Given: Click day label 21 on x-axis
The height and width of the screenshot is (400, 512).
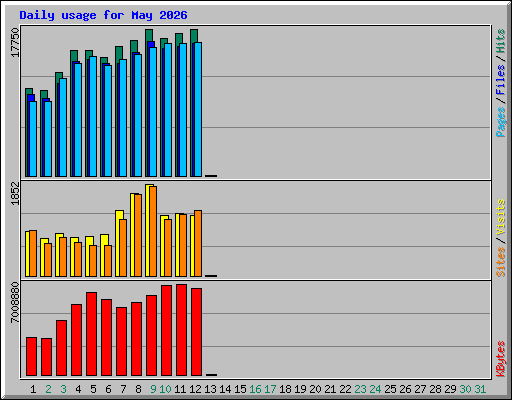Looking at the screenshot, I should [330, 389].
